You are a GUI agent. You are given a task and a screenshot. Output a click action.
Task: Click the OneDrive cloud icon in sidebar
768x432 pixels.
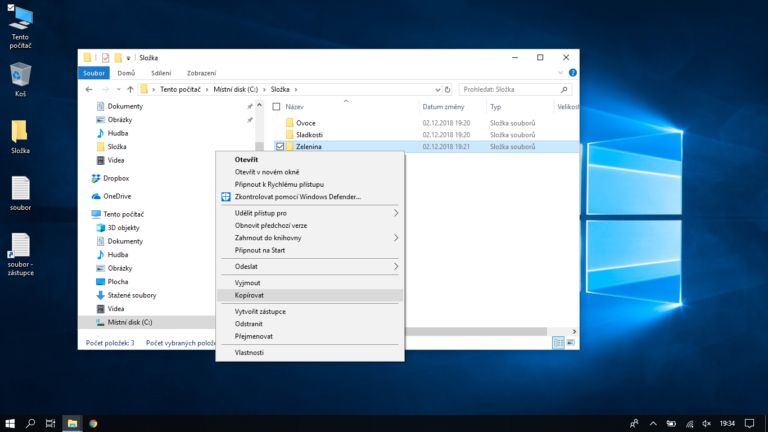97,196
